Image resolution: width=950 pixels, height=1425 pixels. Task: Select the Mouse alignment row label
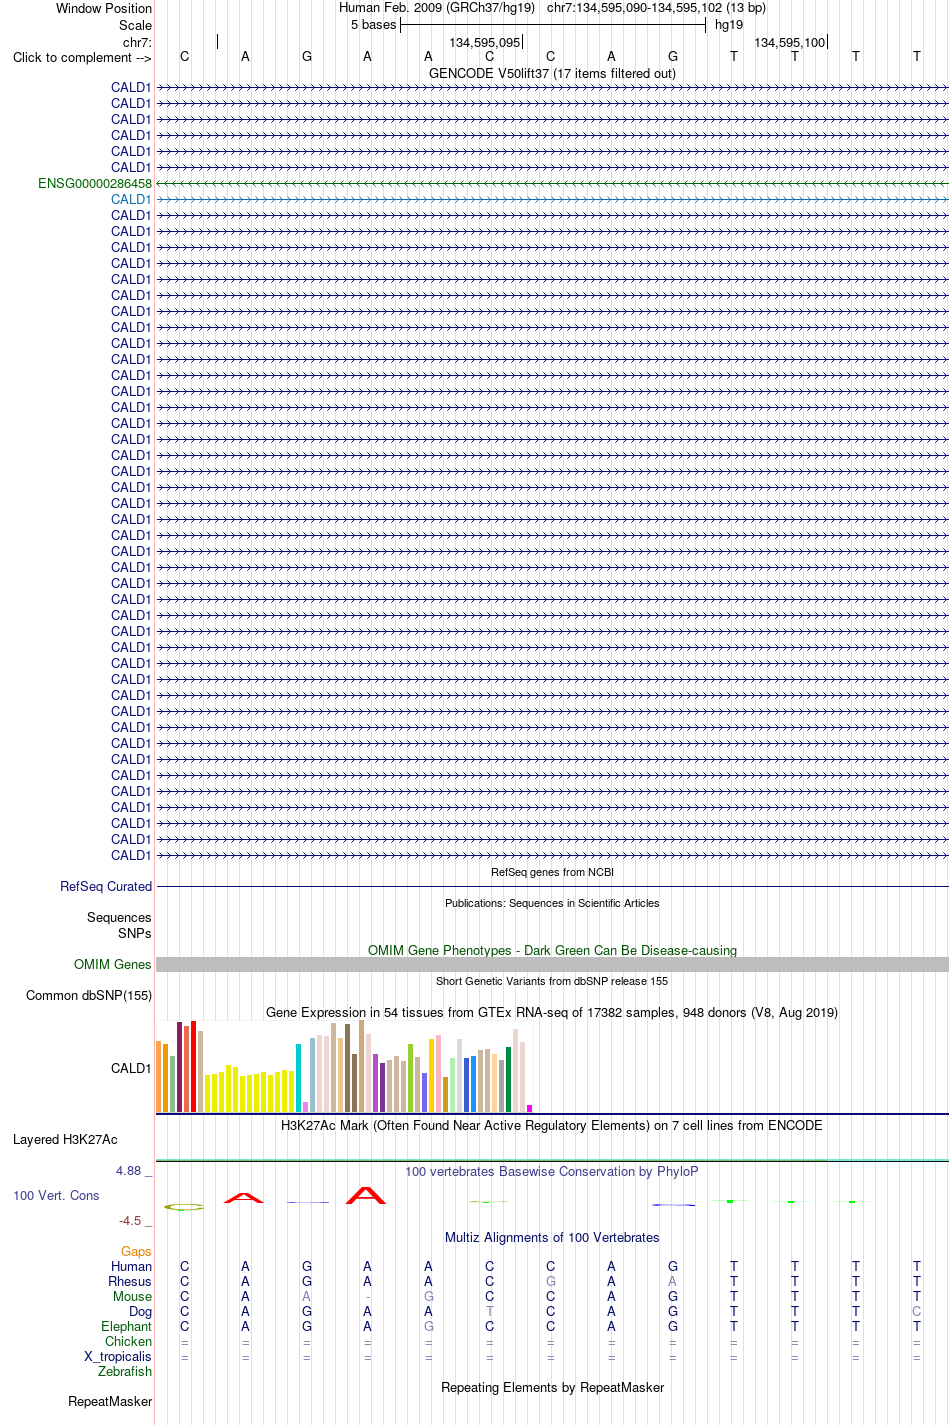132,1296
